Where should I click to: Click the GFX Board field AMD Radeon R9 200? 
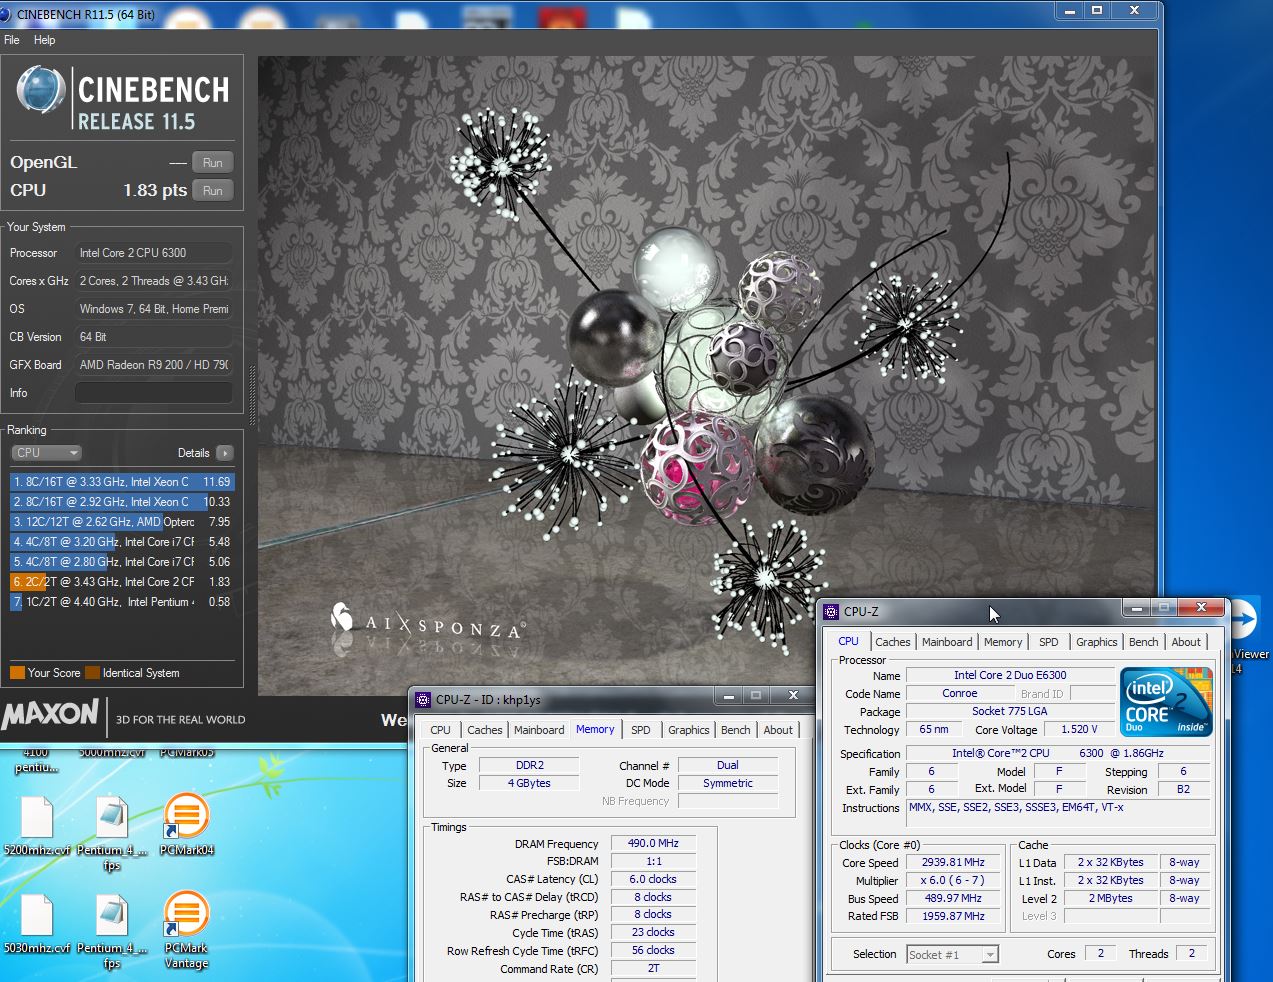153,365
